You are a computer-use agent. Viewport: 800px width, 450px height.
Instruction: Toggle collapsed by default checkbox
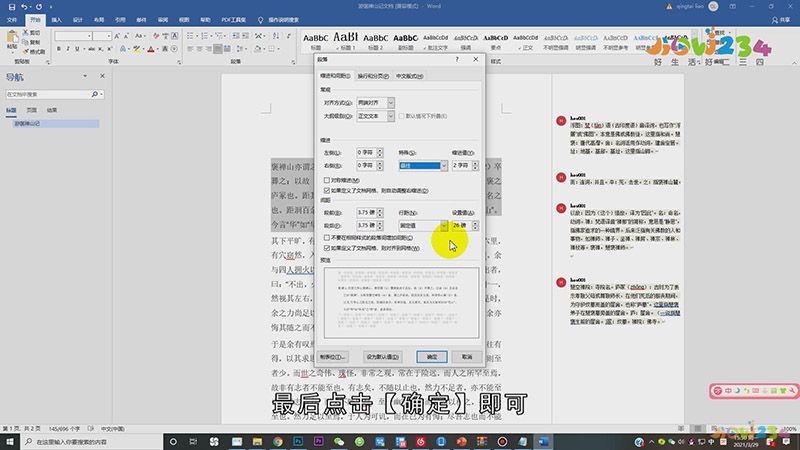click(x=402, y=116)
